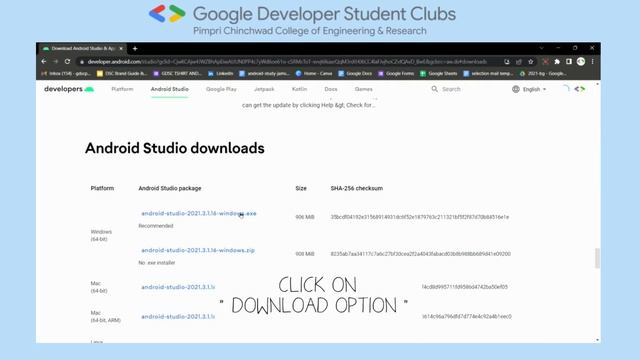Open the Jetpack nav tab
Image resolution: width=640 pixels, height=360 pixels.
(x=264, y=89)
